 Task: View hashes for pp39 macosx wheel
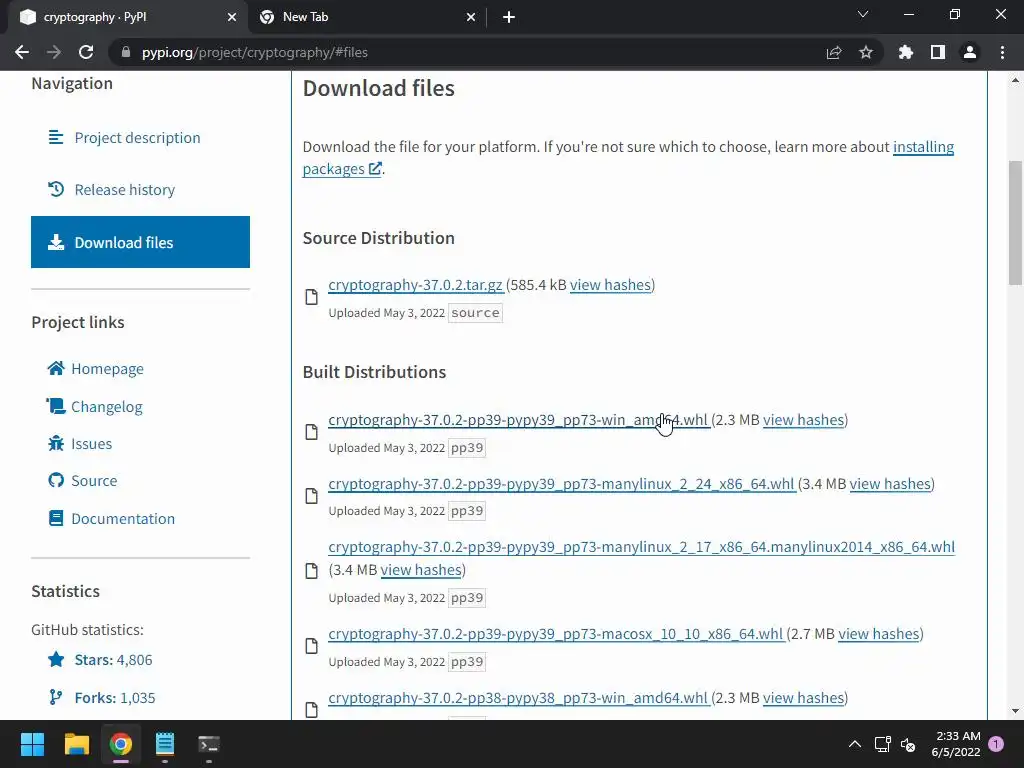click(x=879, y=634)
